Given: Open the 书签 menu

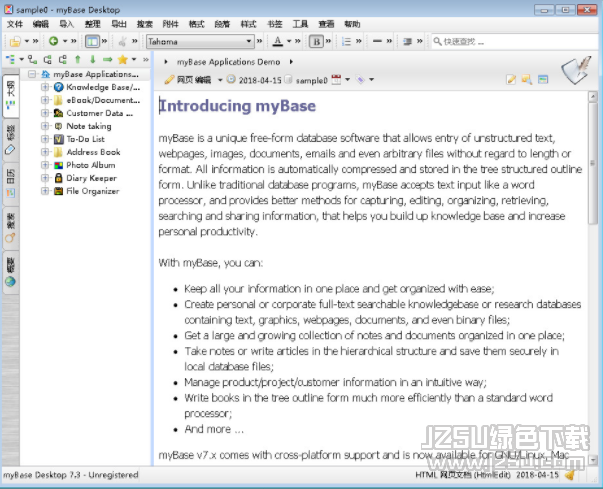Looking at the screenshot, I should coord(275,24).
